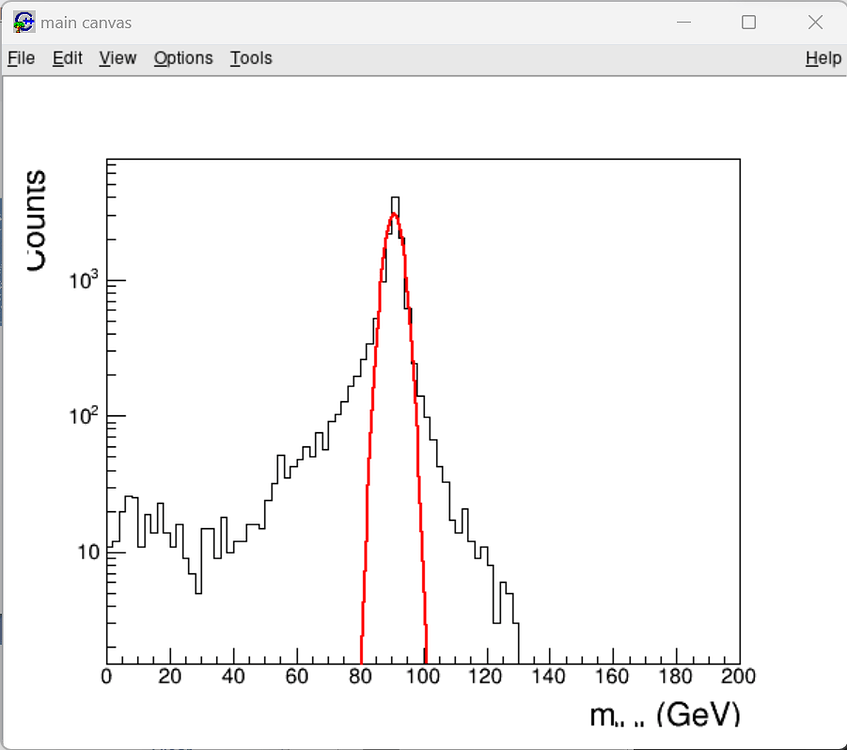Click the y-axis label 10
Viewport: 847px width, 750px height.
point(89,552)
